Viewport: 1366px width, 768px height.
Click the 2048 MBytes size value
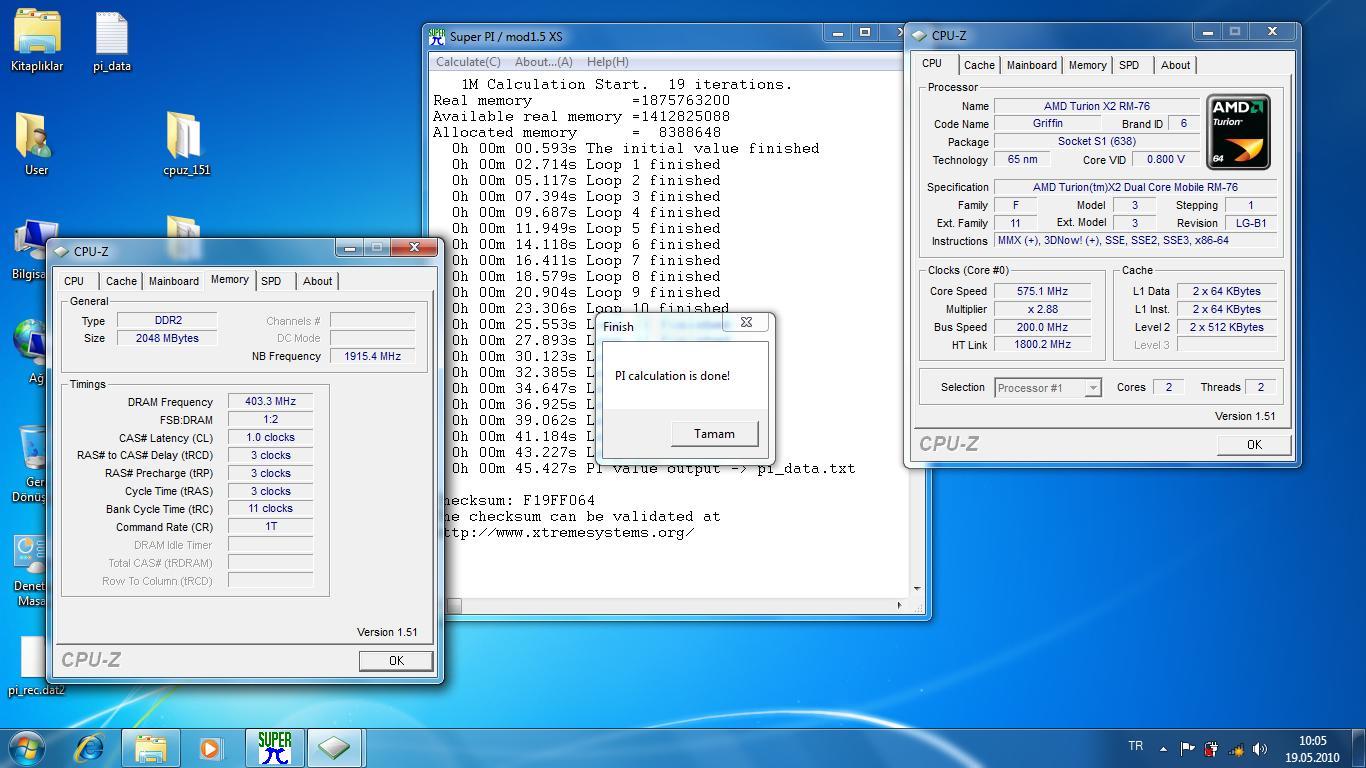pos(167,338)
